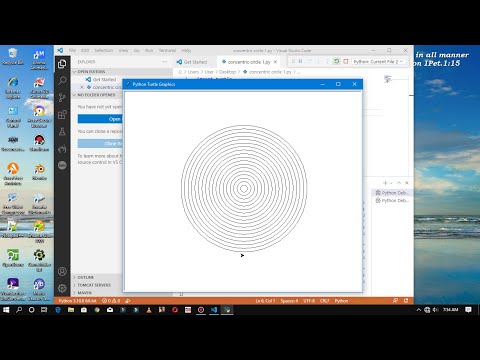Open the Terminal menu
This screenshot has width=480, height=360.
click(167, 50)
